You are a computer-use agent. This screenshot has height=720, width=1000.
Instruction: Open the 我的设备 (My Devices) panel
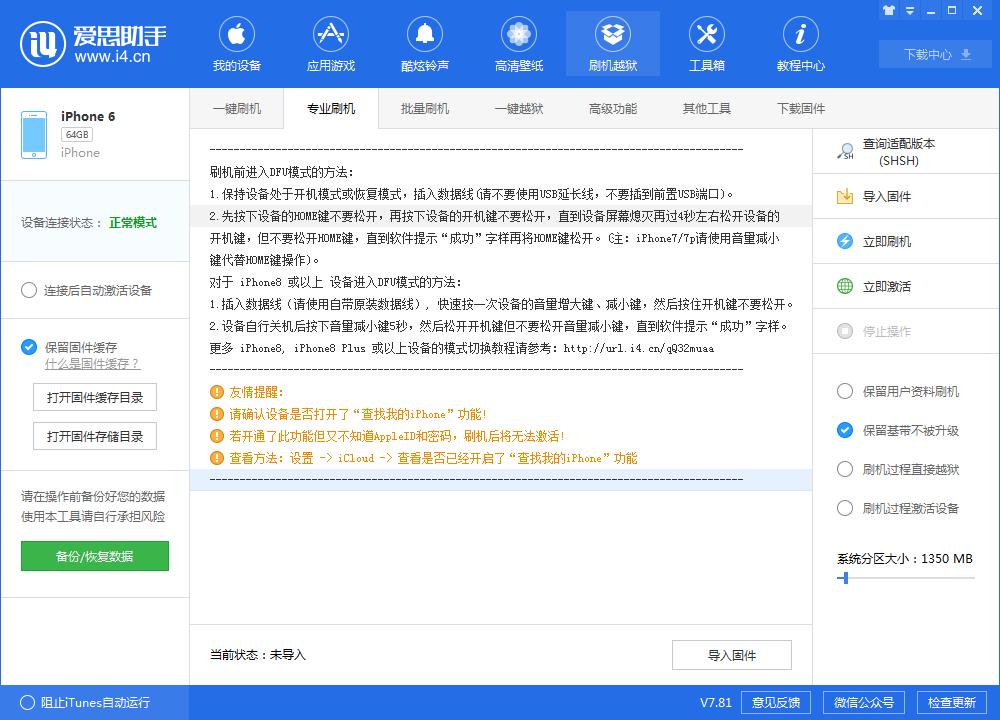(236, 43)
